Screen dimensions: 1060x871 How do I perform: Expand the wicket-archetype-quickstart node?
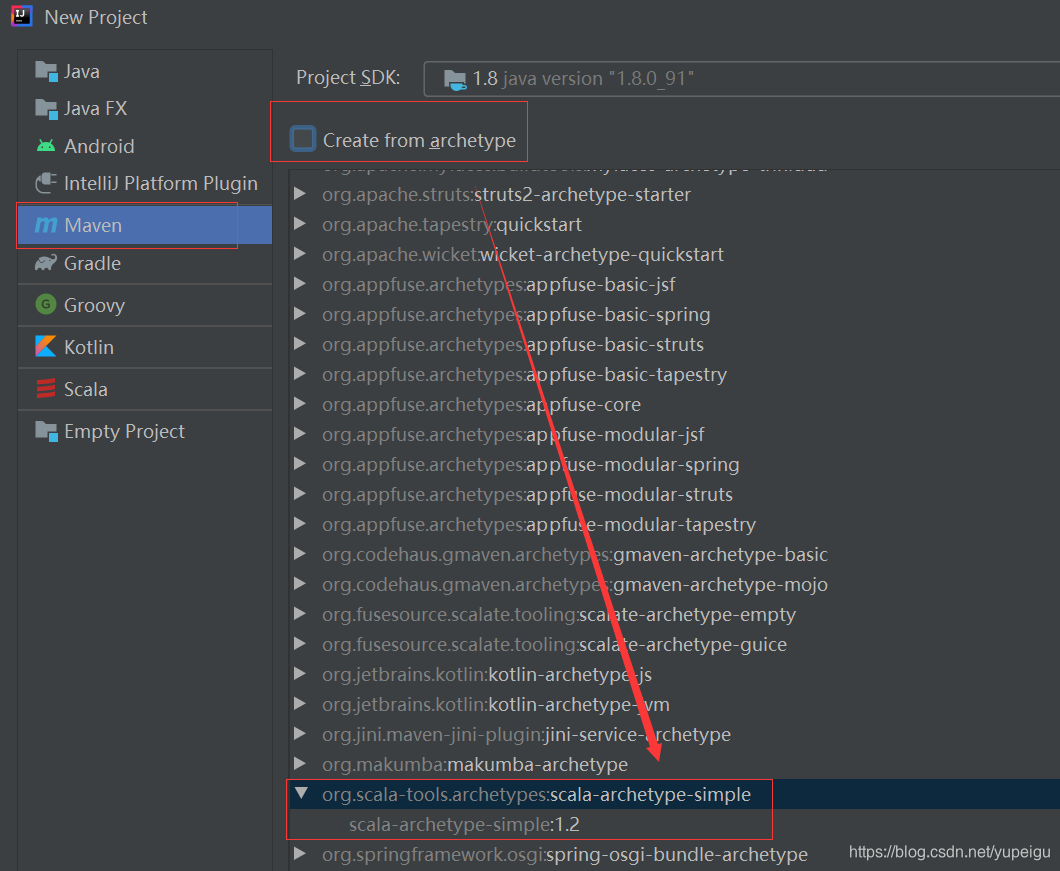(300, 254)
